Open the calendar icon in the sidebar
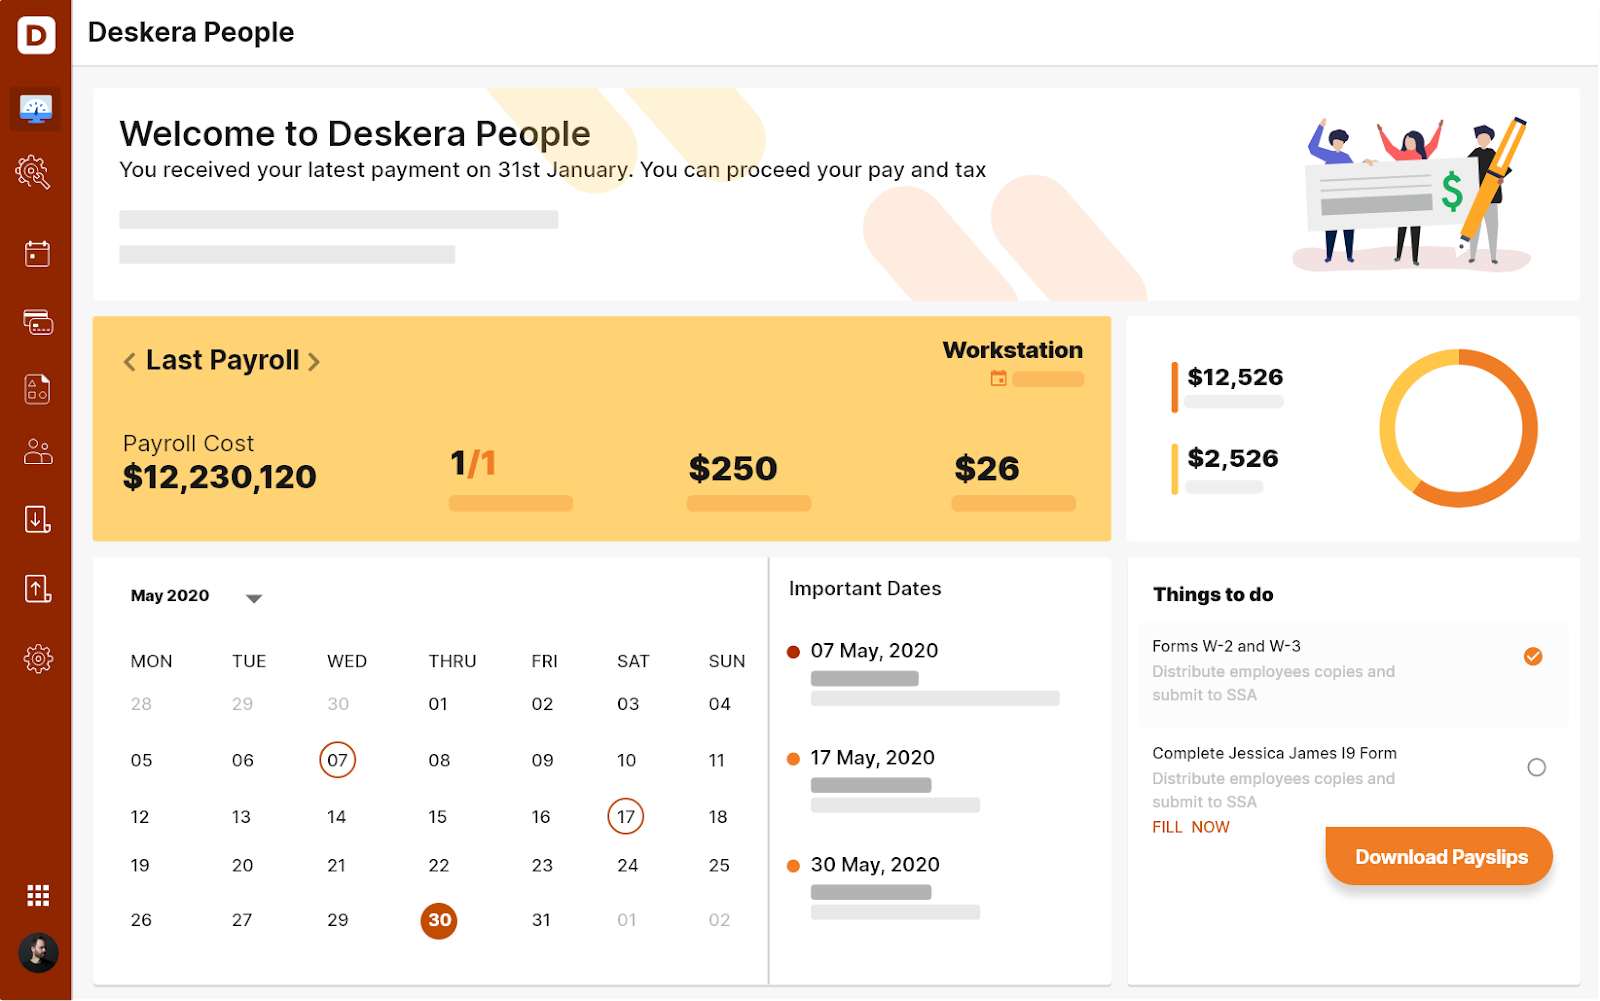The height and width of the screenshot is (1001, 1600). (x=37, y=254)
